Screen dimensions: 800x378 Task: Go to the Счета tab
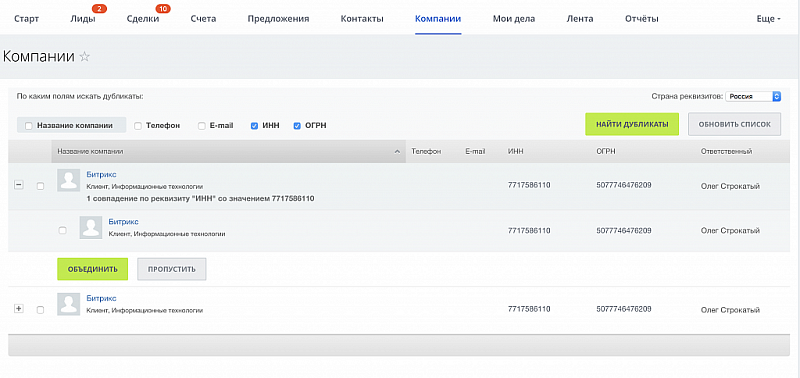point(203,19)
